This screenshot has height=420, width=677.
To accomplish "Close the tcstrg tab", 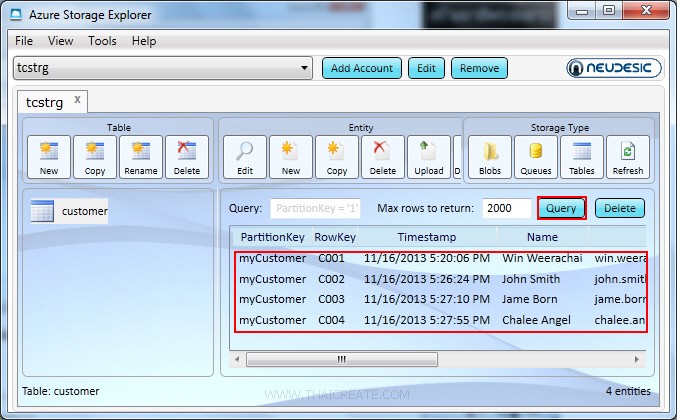I will 78,100.
